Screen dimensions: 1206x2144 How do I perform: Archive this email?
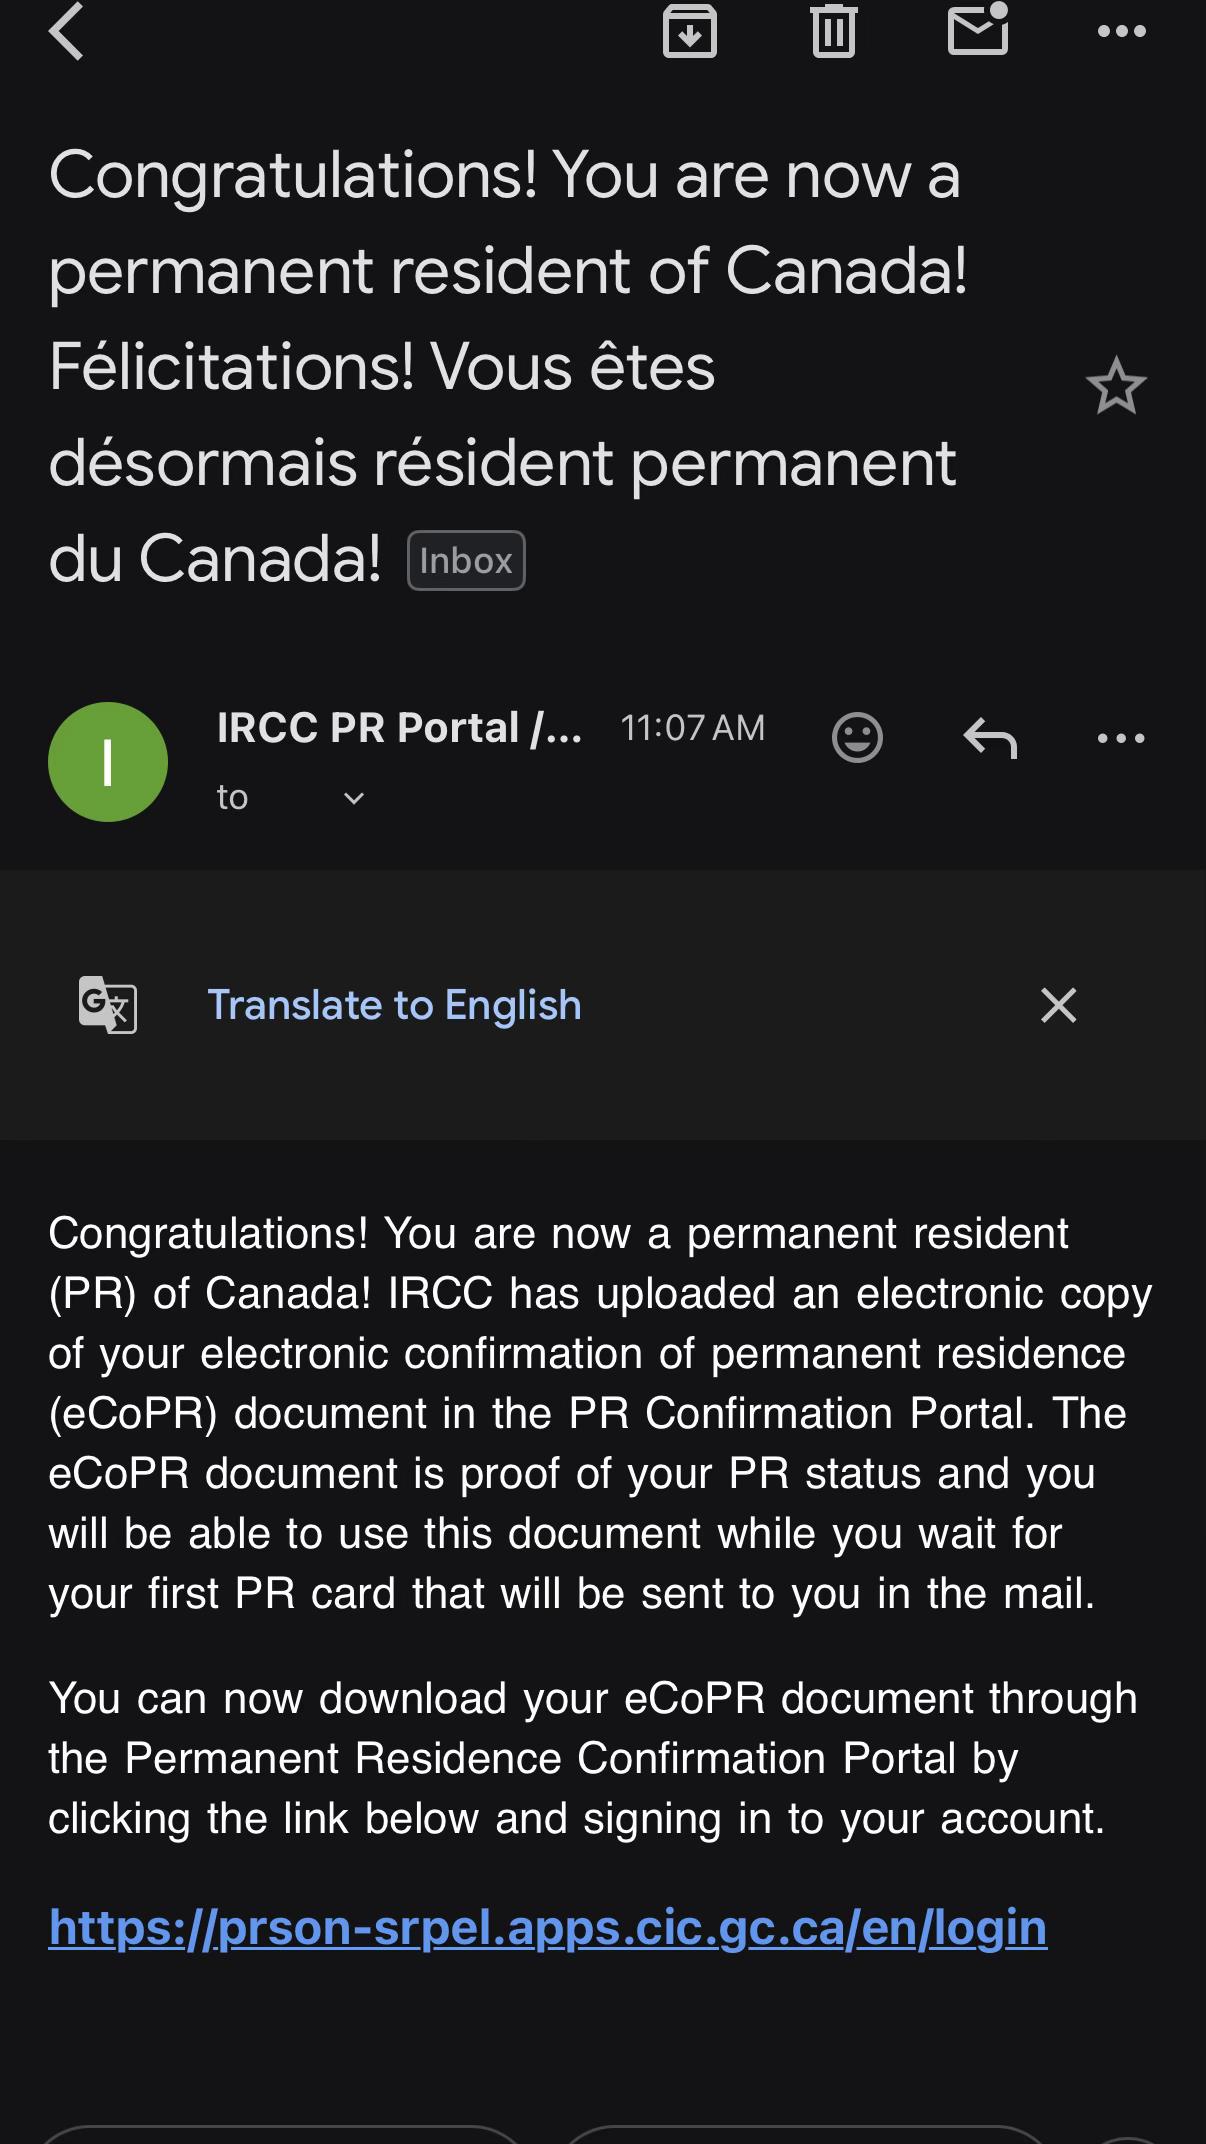click(x=690, y=31)
